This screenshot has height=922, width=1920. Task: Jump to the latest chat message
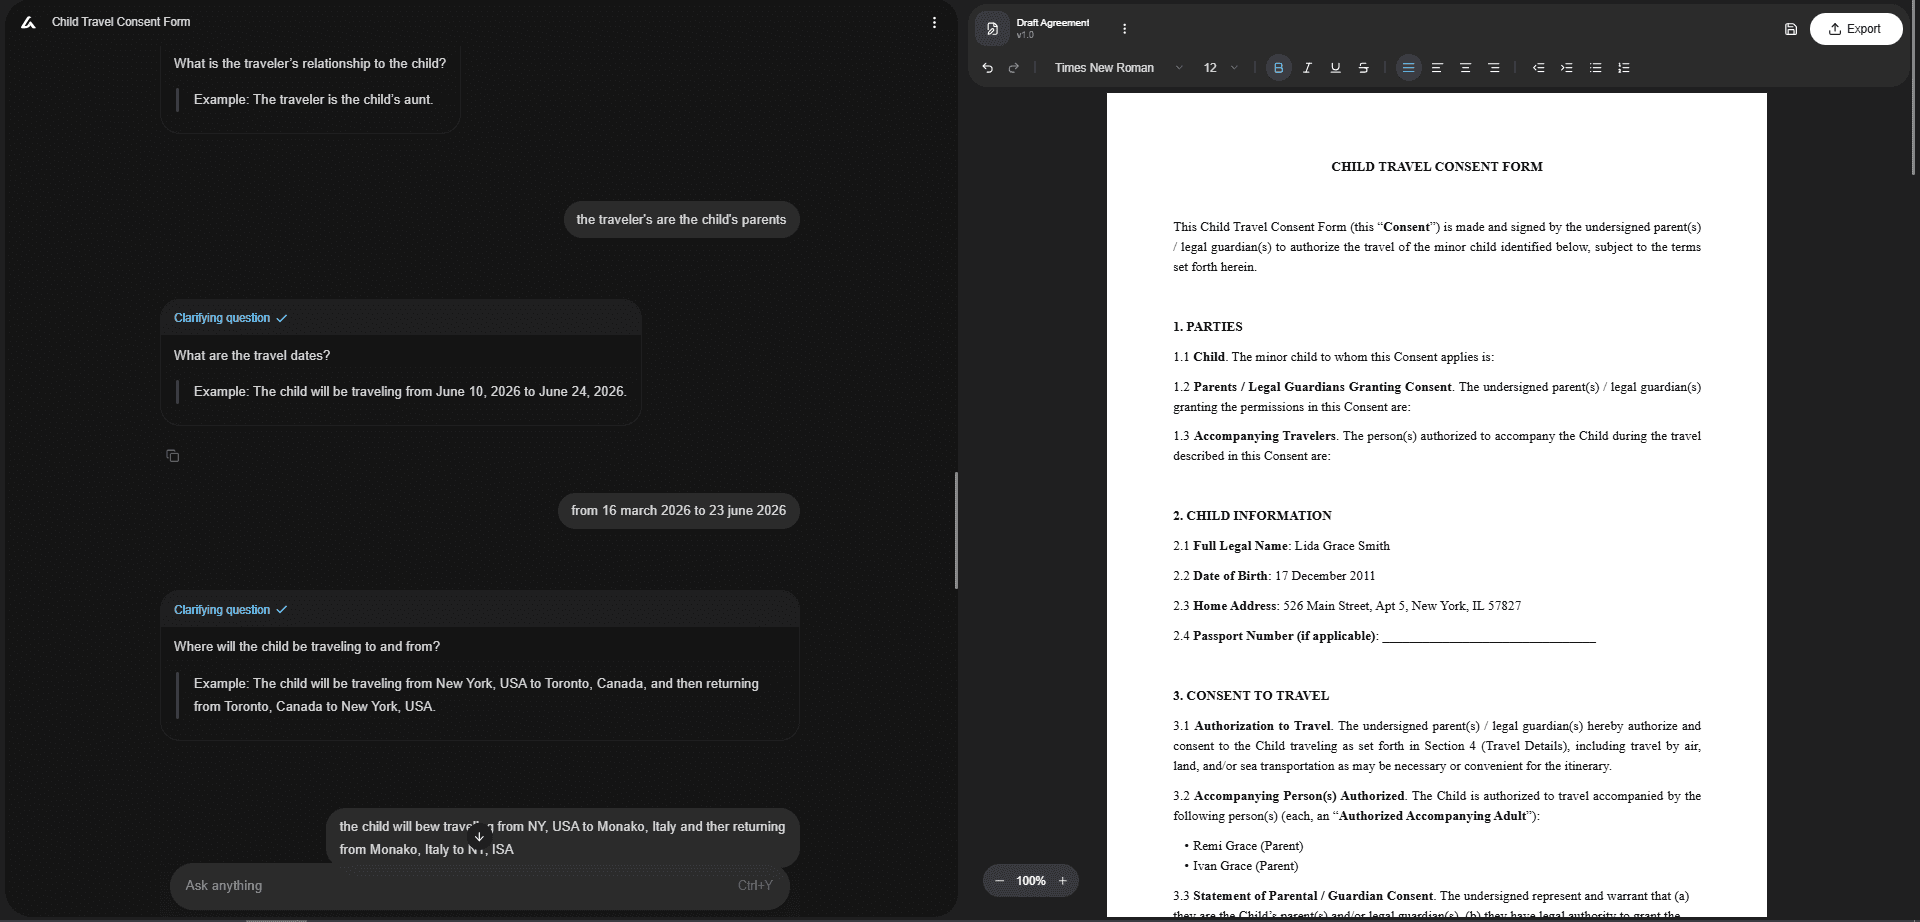[x=478, y=836]
